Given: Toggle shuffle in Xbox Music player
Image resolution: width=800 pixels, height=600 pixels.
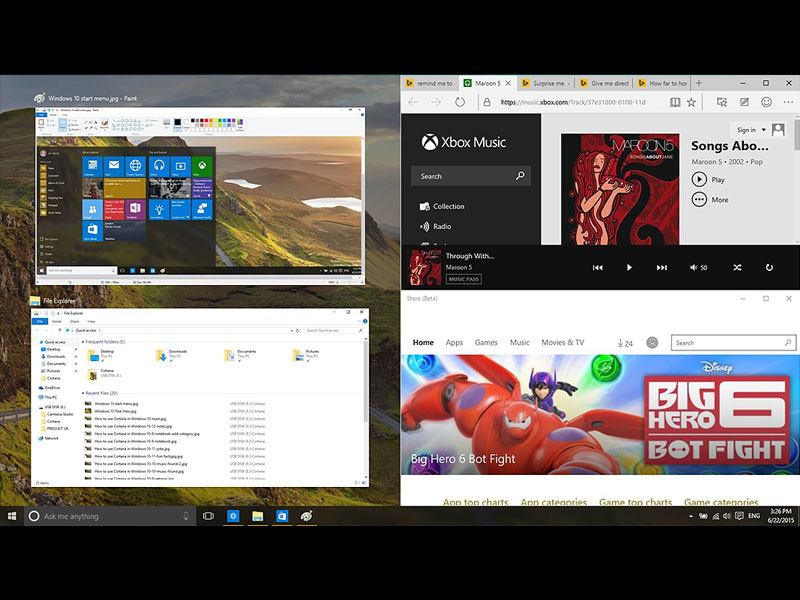Looking at the screenshot, I should (737, 267).
